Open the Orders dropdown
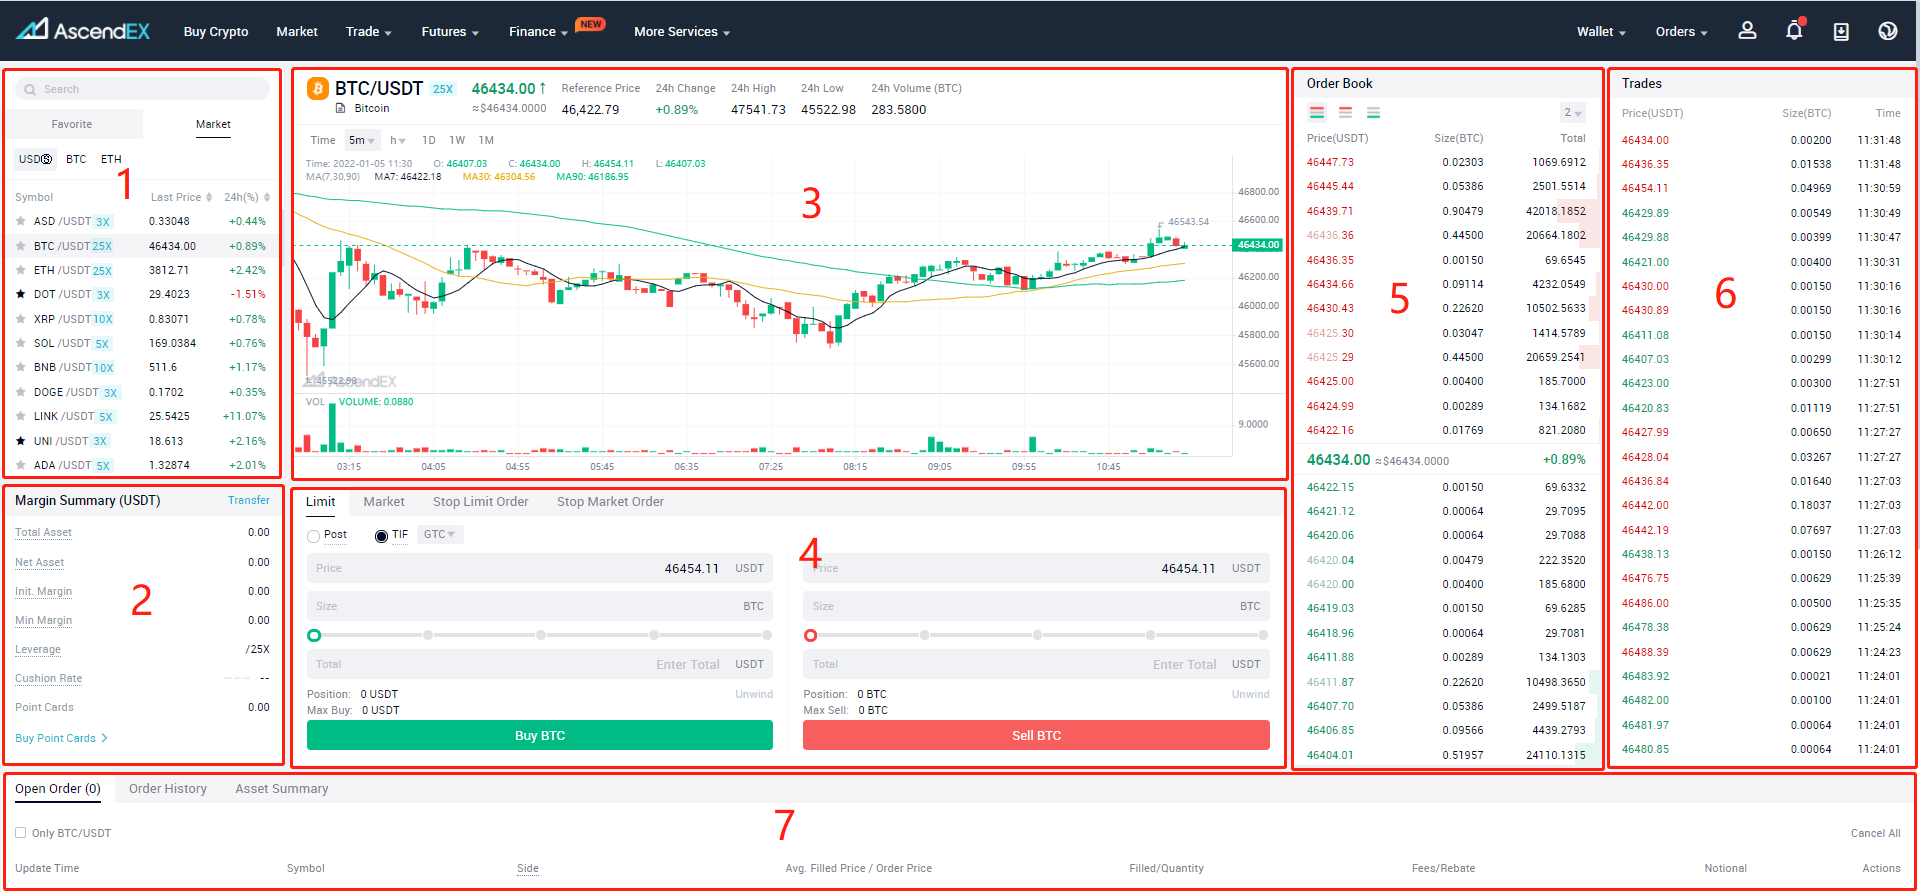 tap(1681, 32)
